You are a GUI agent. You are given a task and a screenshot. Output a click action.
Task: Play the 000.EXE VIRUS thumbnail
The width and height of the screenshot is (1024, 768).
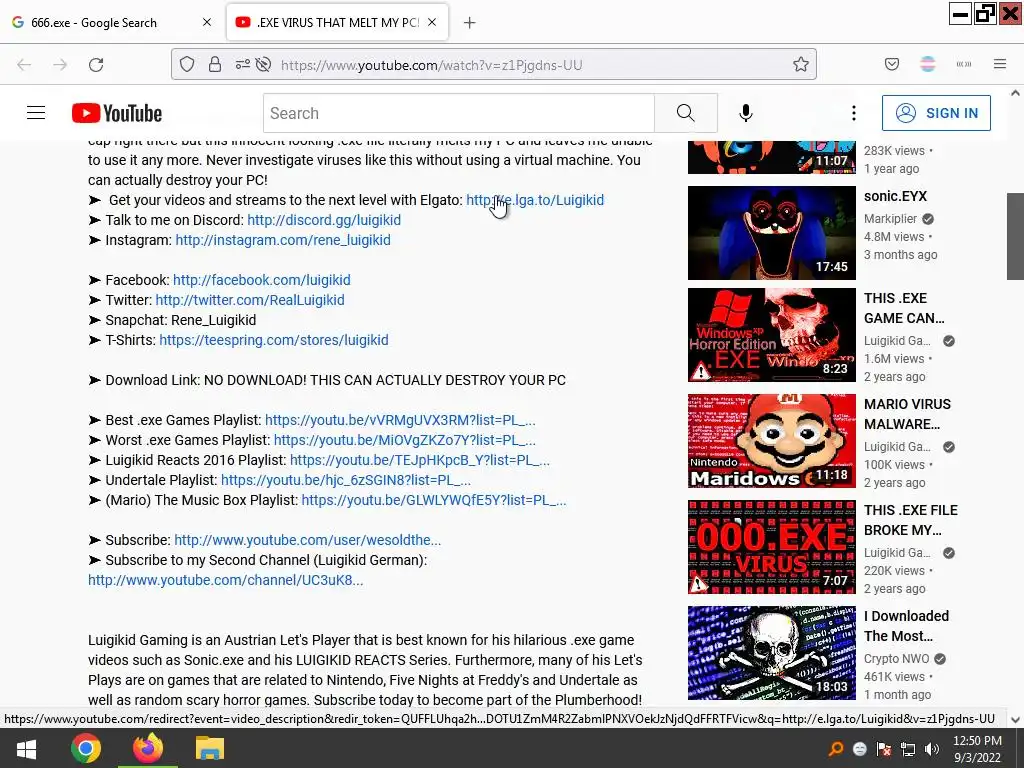[x=771, y=547]
